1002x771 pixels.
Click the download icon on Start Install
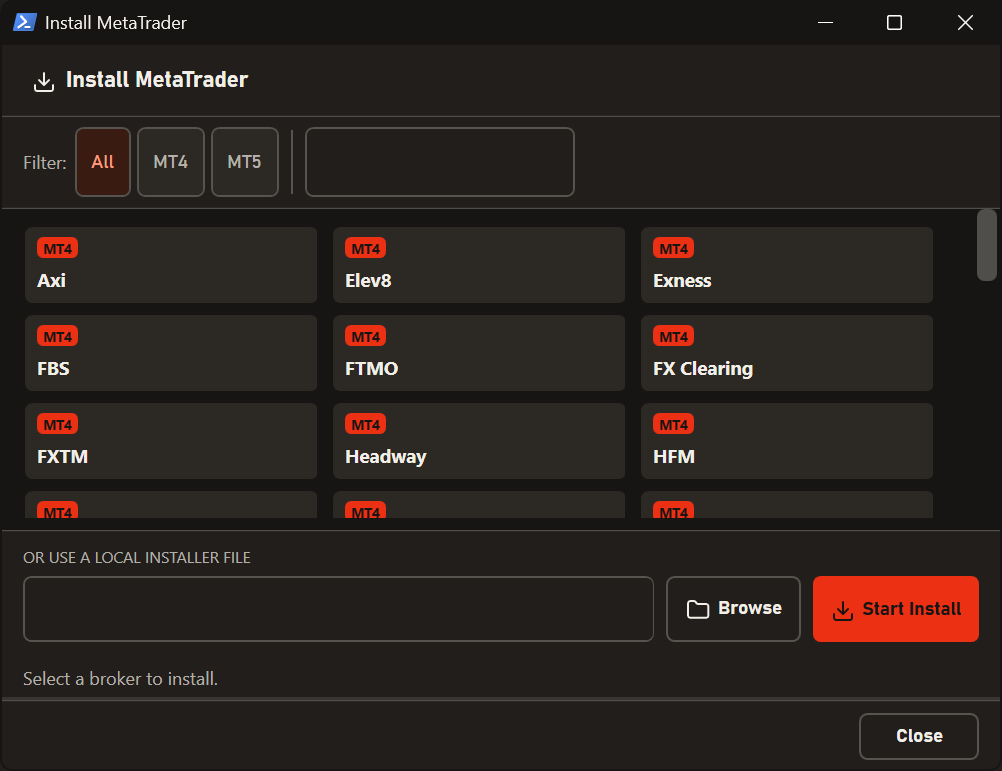click(843, 611)
